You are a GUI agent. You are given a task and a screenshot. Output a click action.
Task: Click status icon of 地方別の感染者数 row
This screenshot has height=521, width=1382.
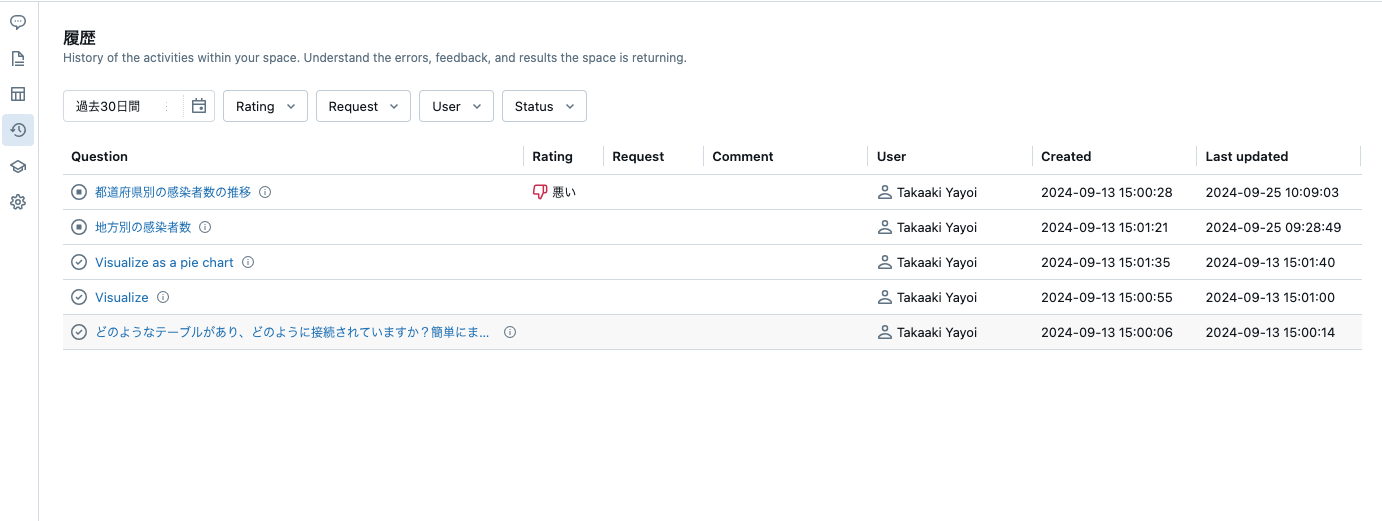coord(79,227)
